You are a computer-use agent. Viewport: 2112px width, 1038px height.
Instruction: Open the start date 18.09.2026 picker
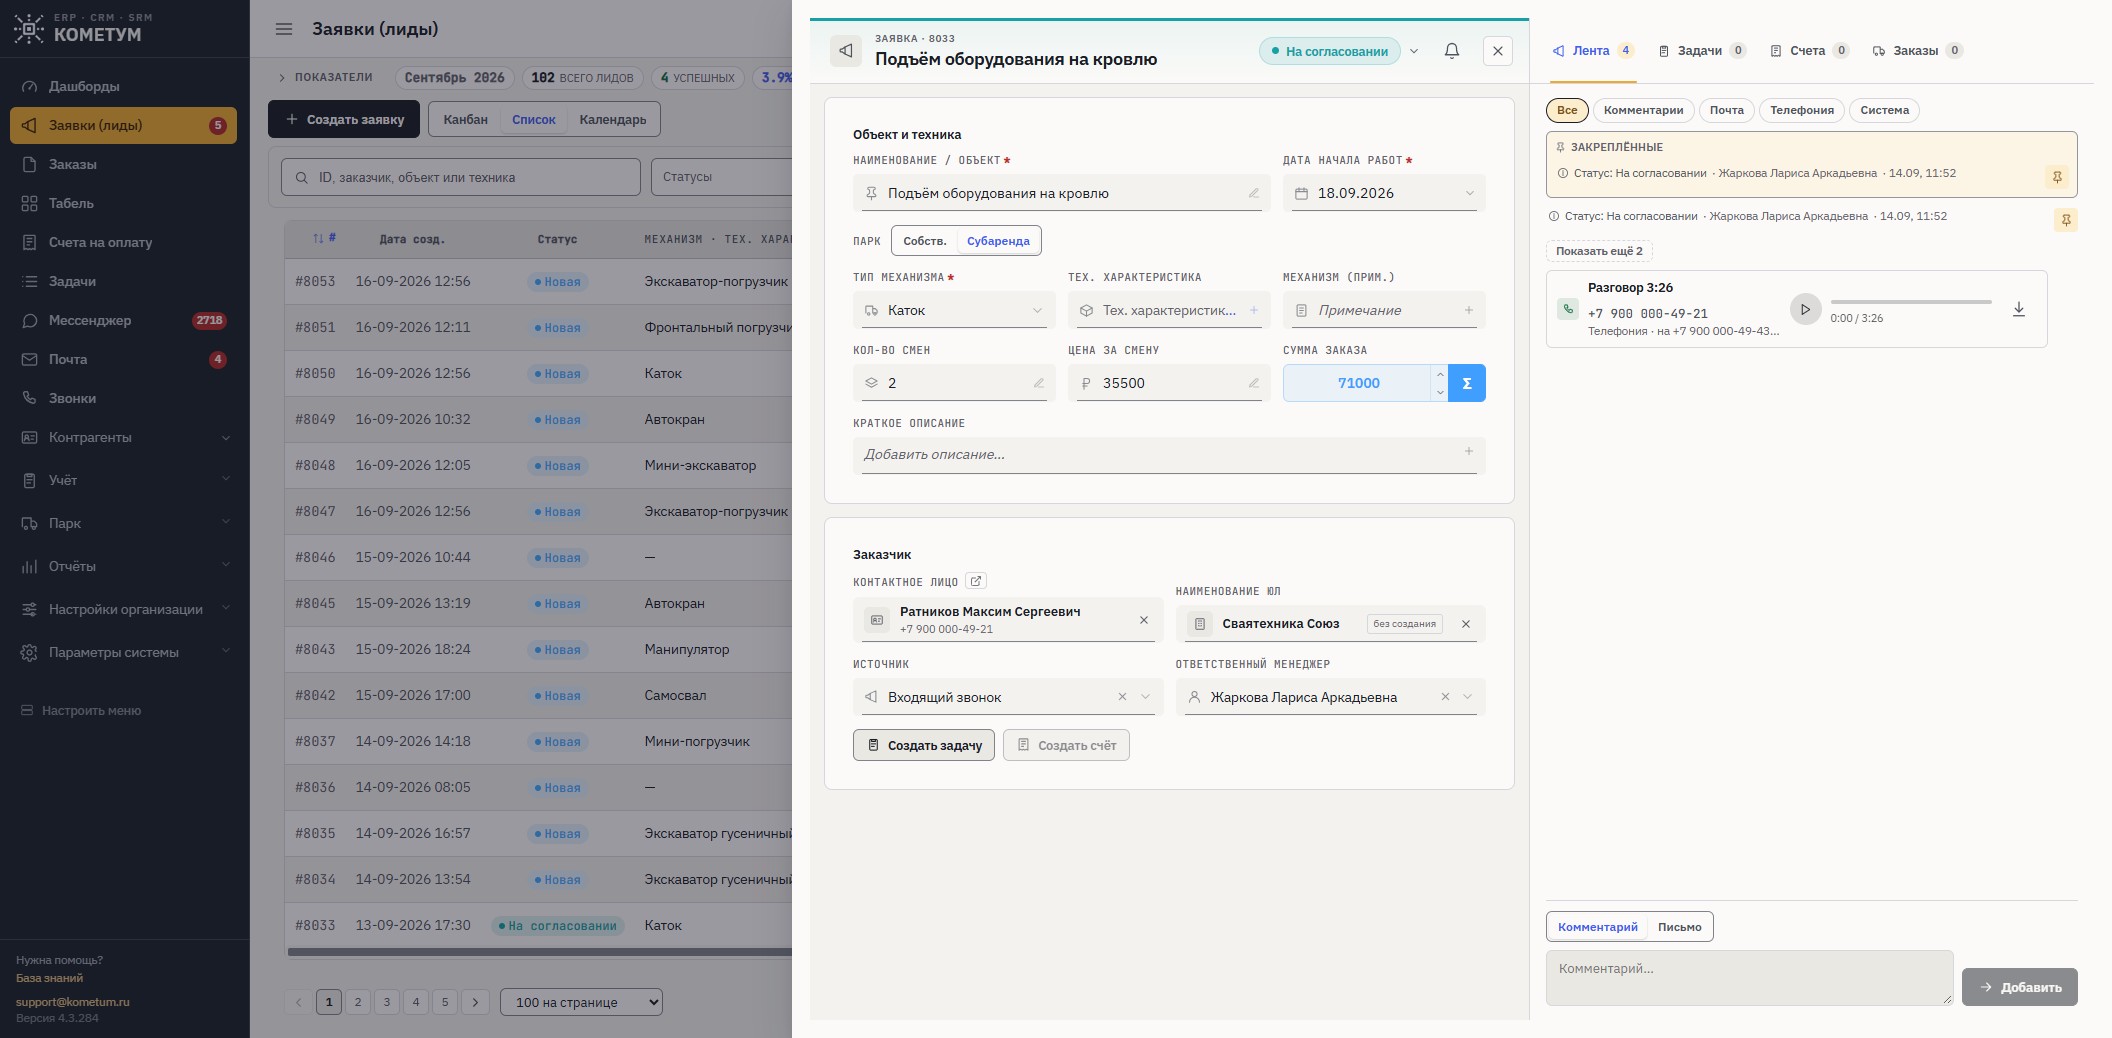coord(1384,193)
